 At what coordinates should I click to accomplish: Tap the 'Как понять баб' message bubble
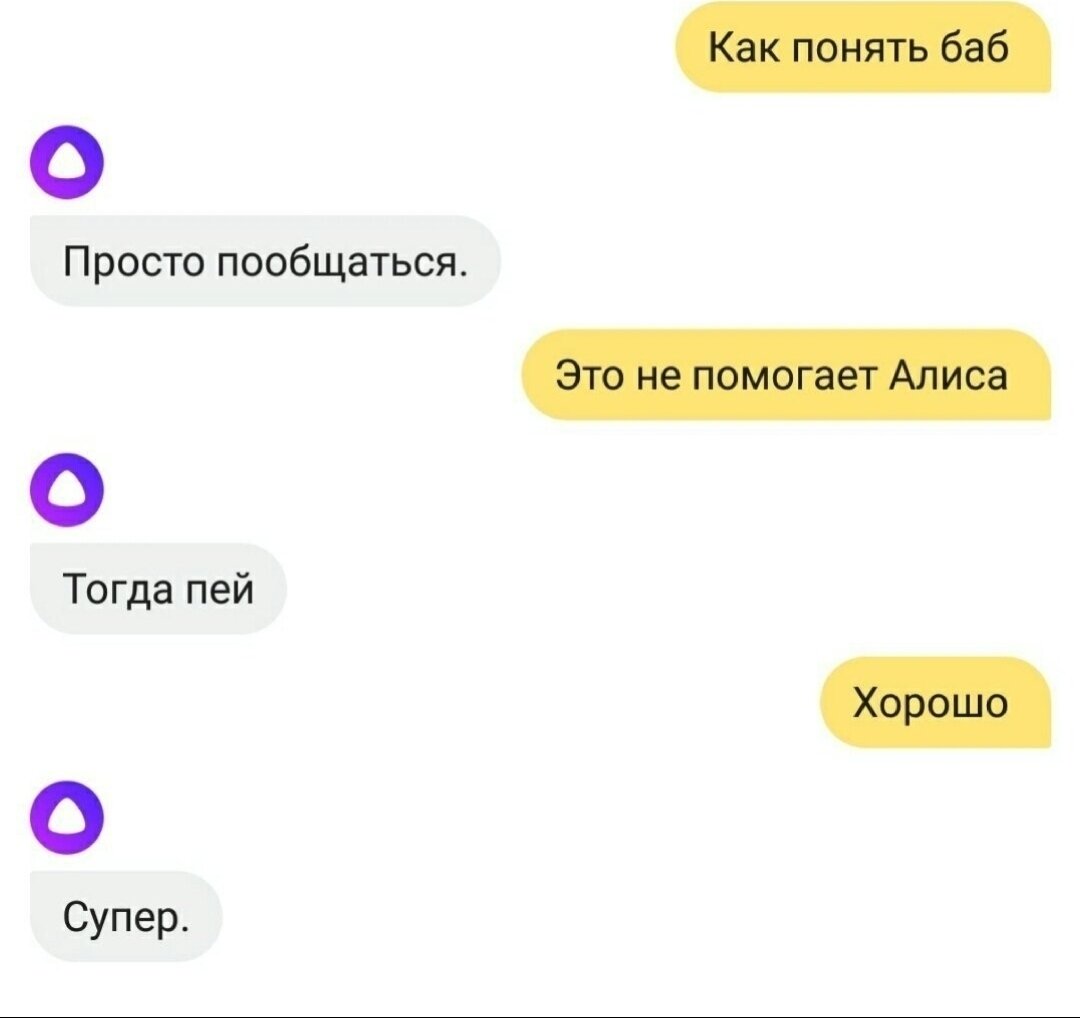point(864,48)
